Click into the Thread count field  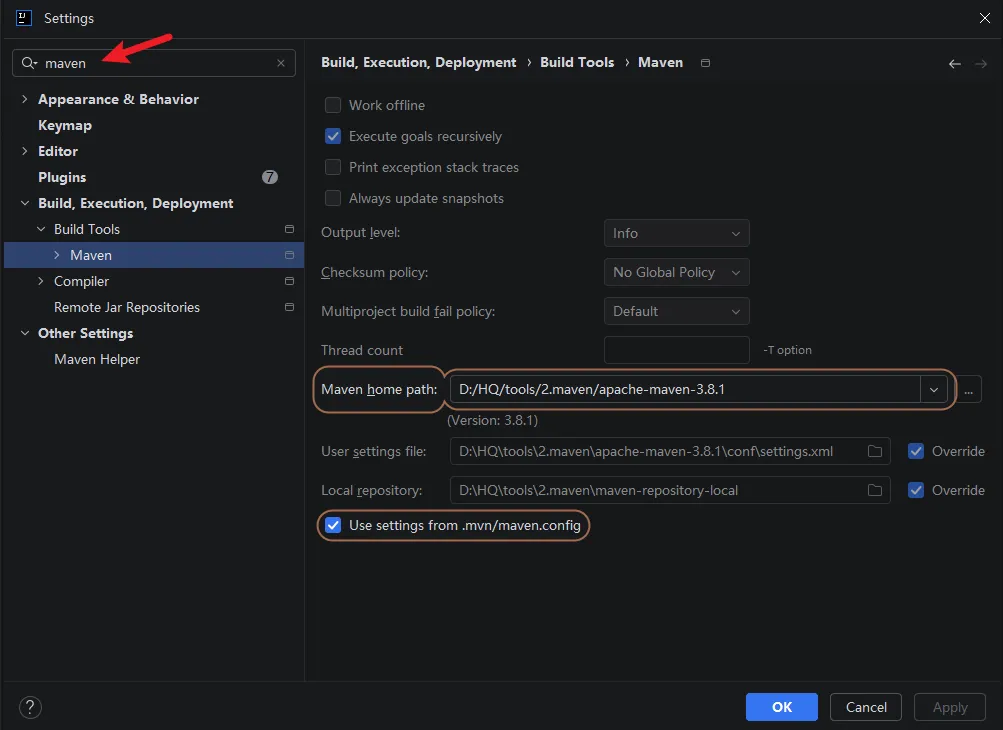pos(676,350)
